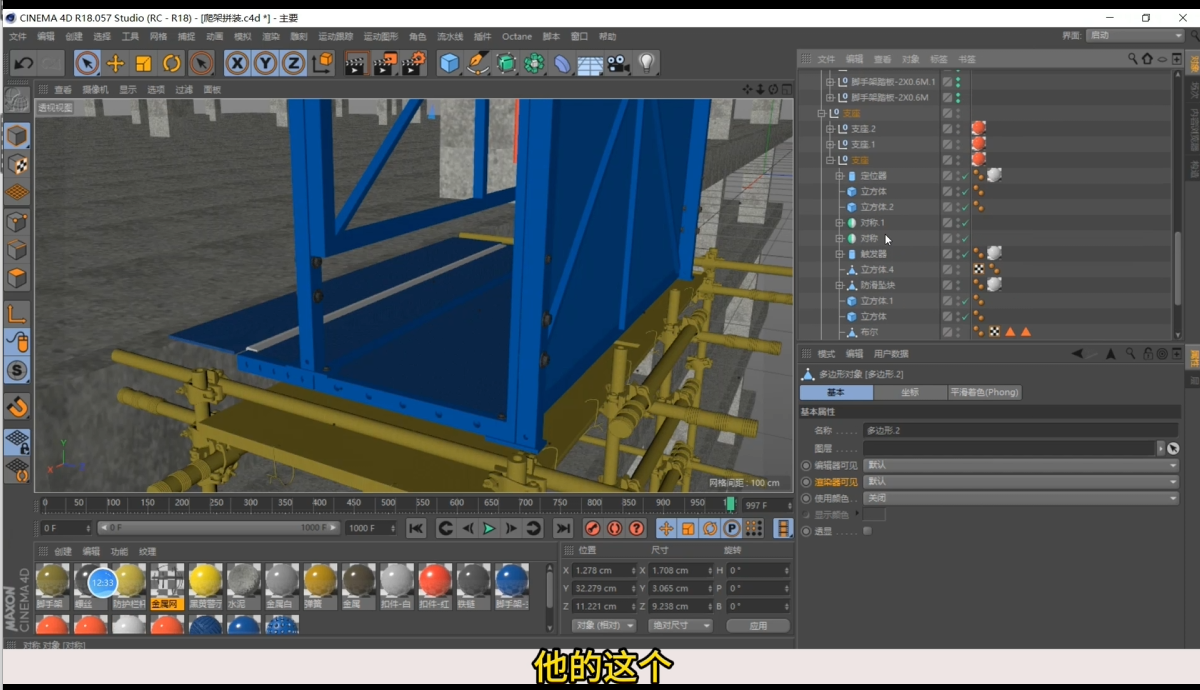Image resolution: width=1200 pixels, height=690 pixels.
Task: Toggle the X axis lock
Action: tap(237, 63)
